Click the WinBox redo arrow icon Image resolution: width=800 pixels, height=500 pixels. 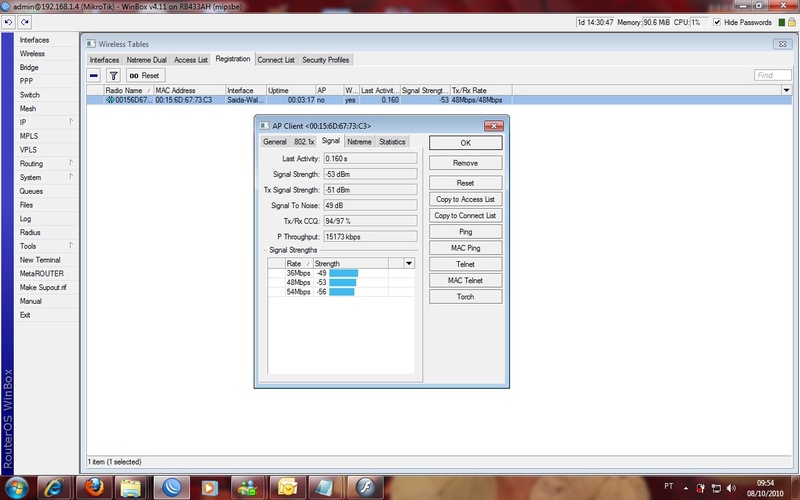[x=24, y=22]
